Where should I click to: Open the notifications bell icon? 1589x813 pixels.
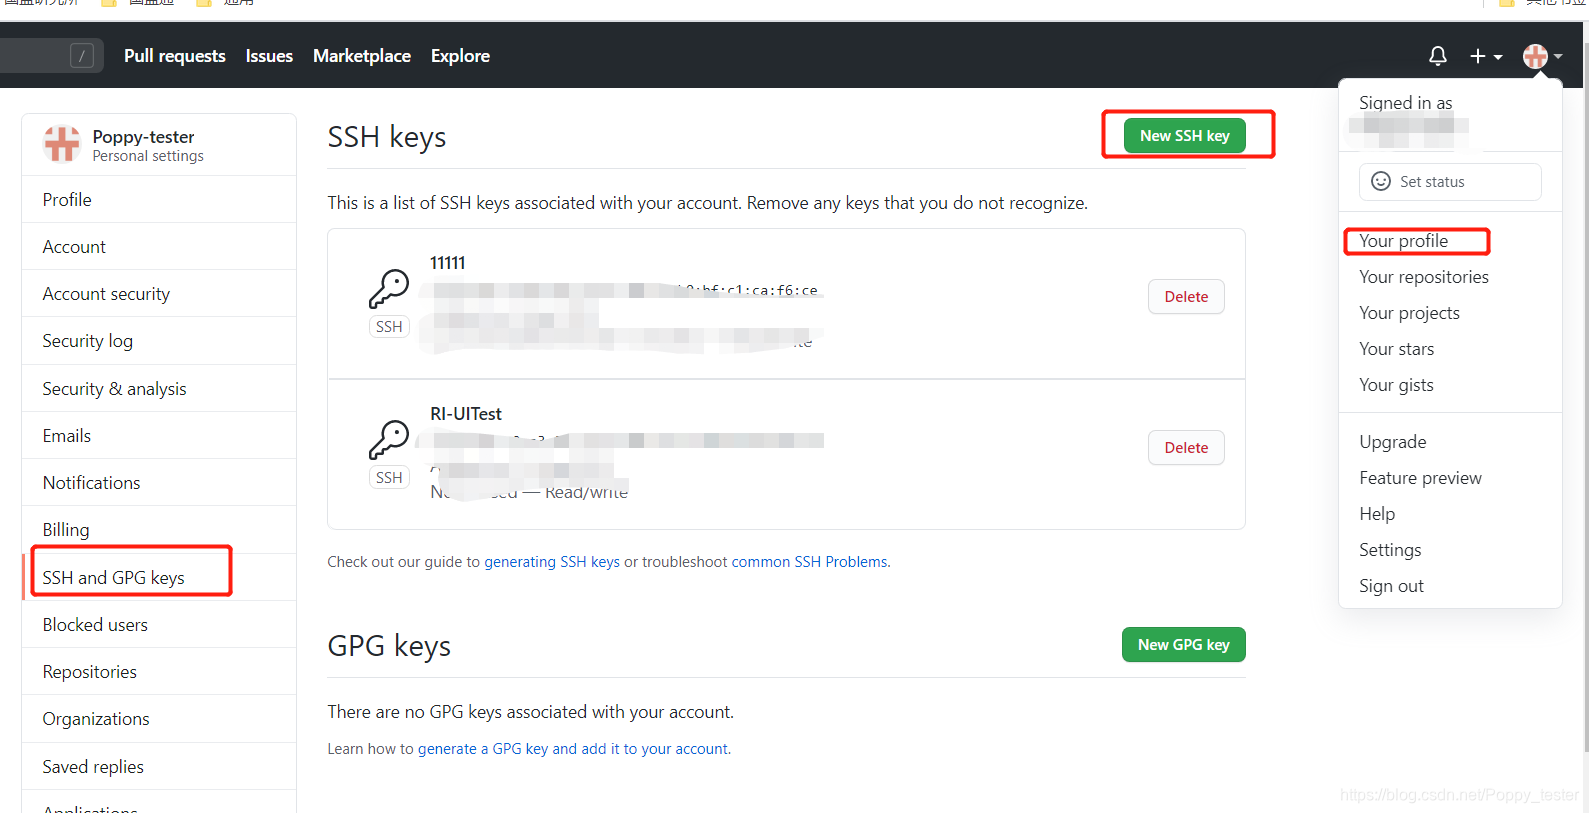pyautogui.click(x=1437, y=56)
